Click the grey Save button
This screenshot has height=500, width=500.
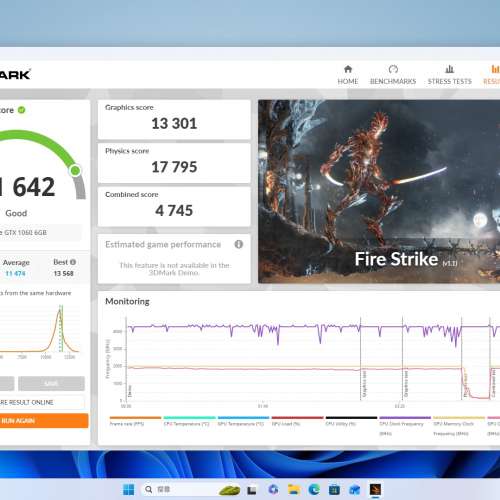coord(51,384)
